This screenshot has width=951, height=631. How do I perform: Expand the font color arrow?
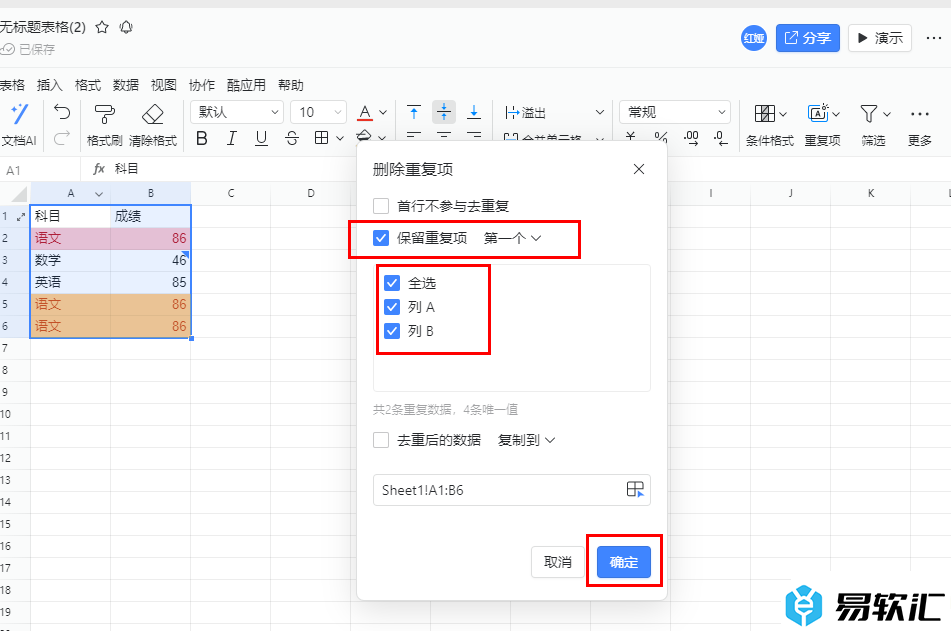(383, 112)
